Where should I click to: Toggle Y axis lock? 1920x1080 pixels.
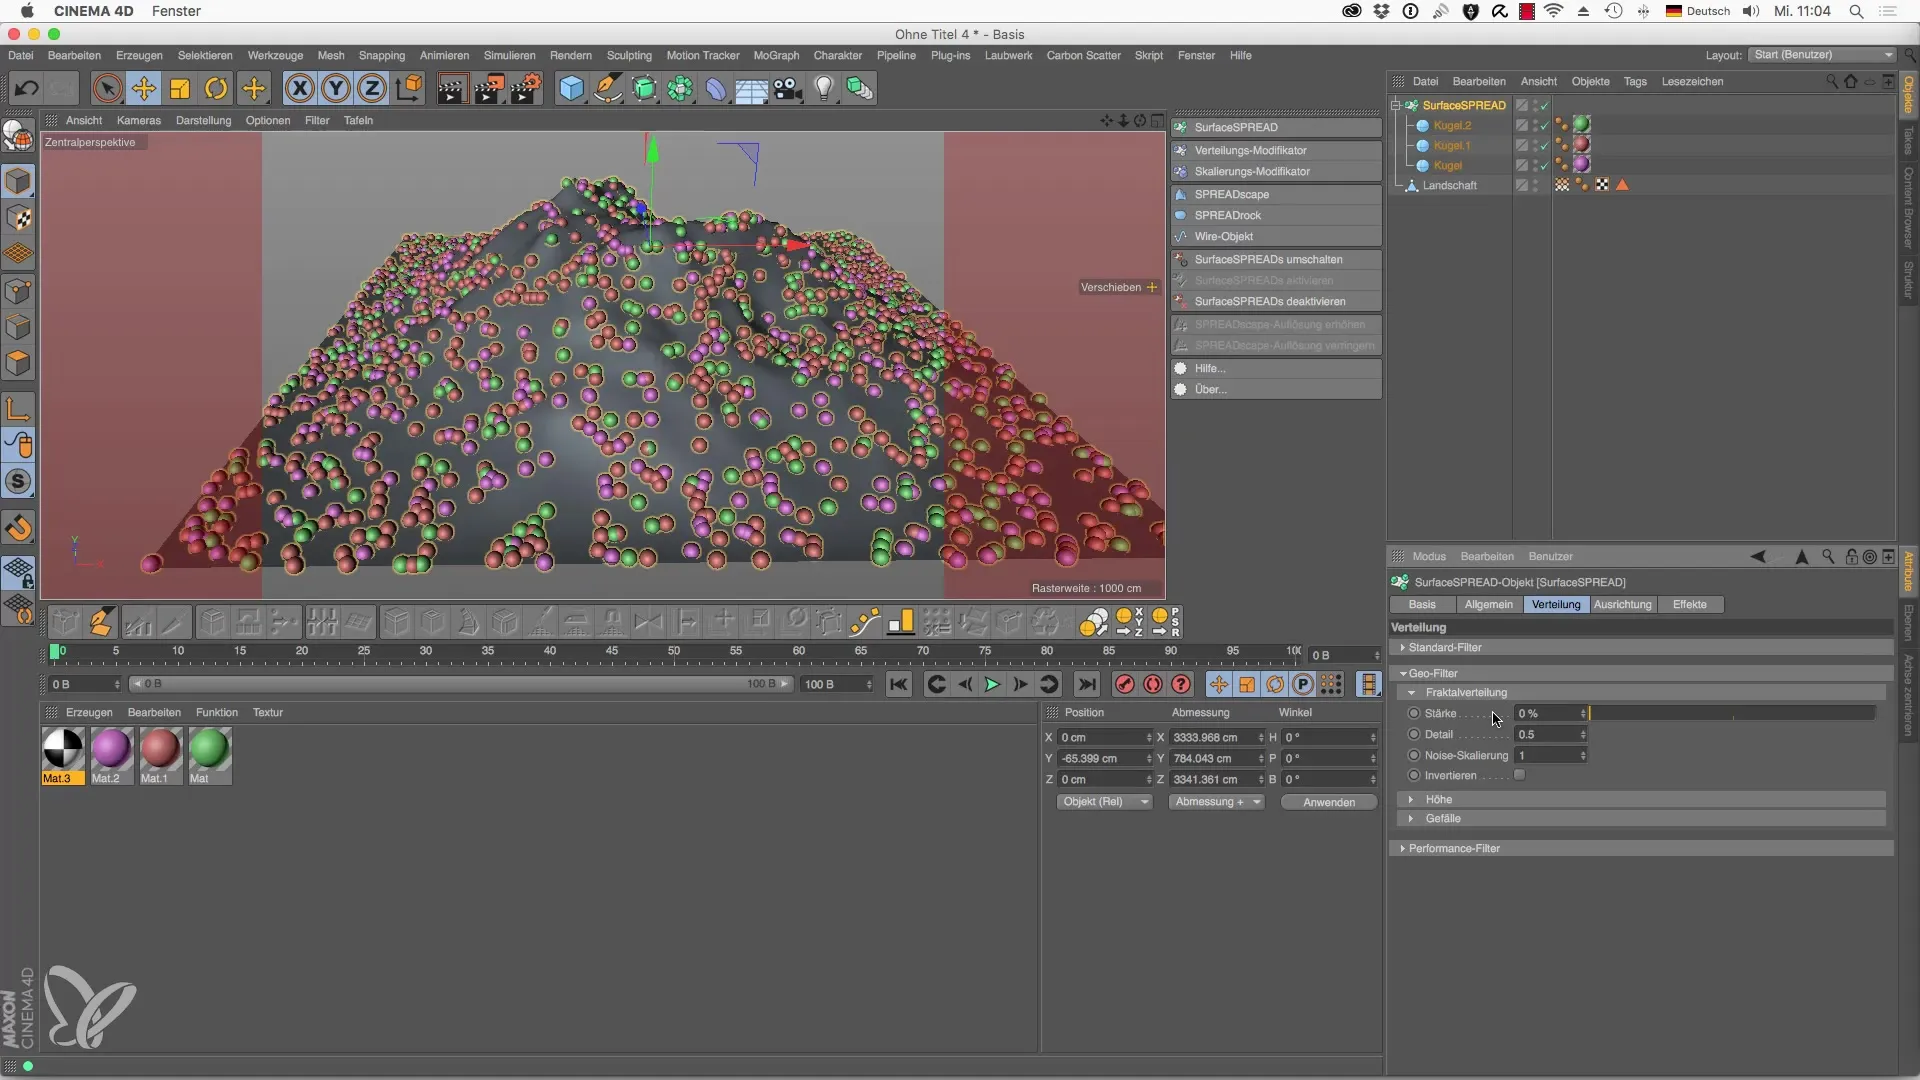(336, 89)
